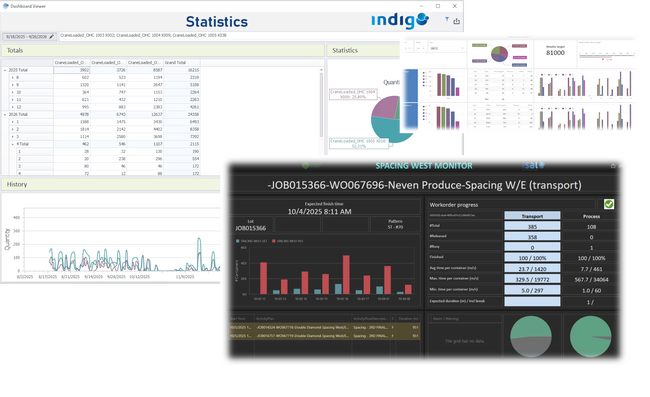Click the pencil edit icon on date range
Screen dimensions: 650x397
[x=52, y=36]
